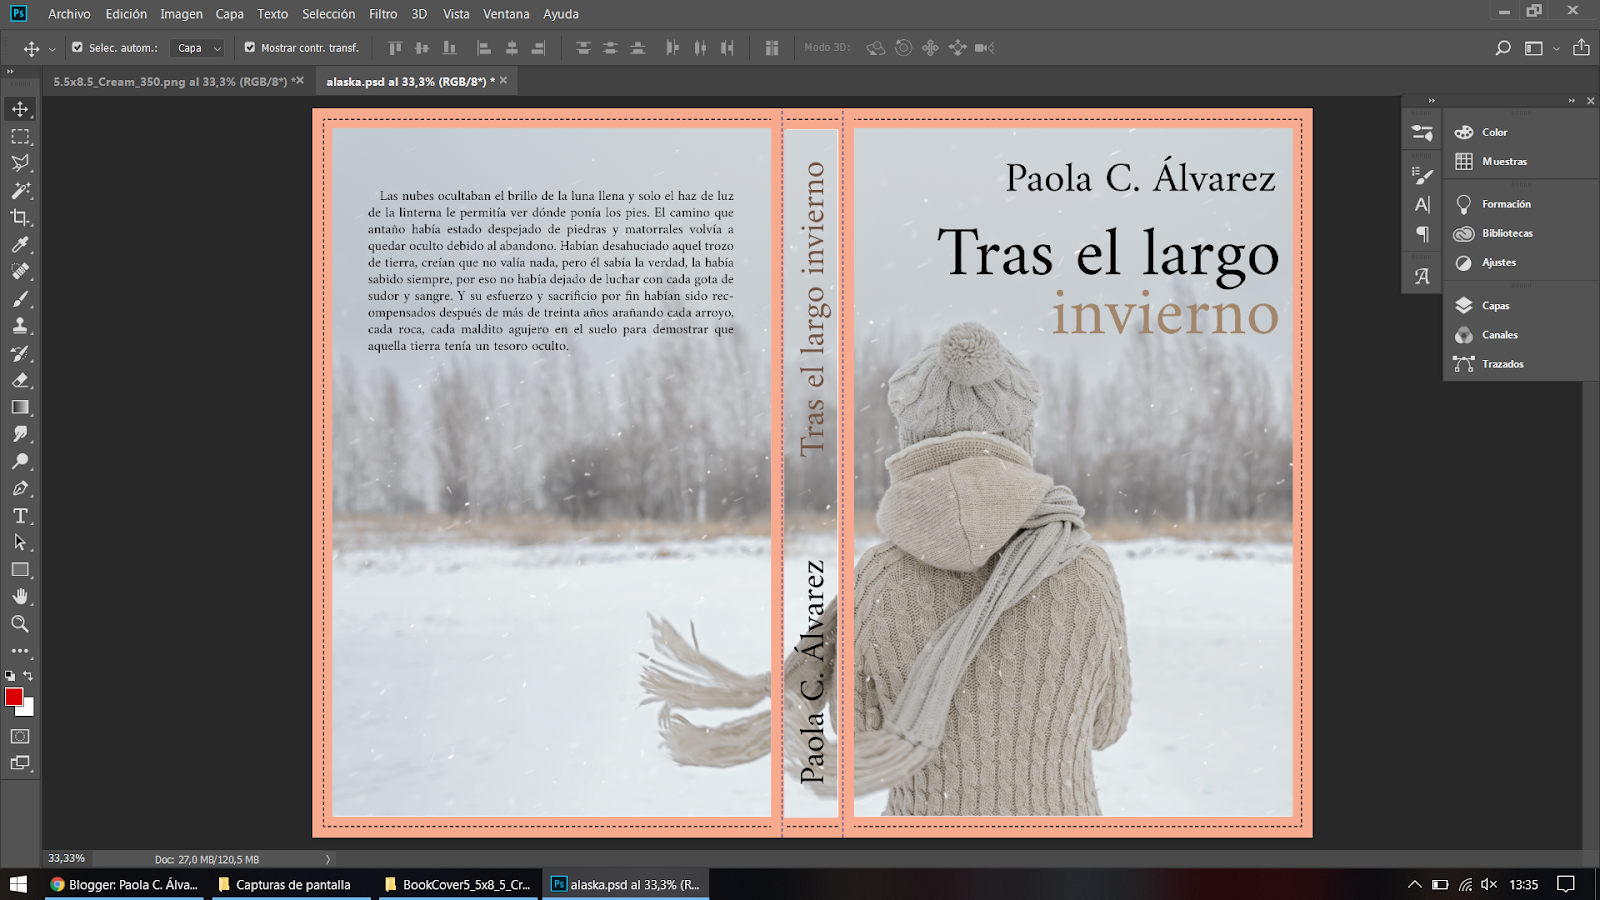Click the status bar info arrow

click(328, 859)
